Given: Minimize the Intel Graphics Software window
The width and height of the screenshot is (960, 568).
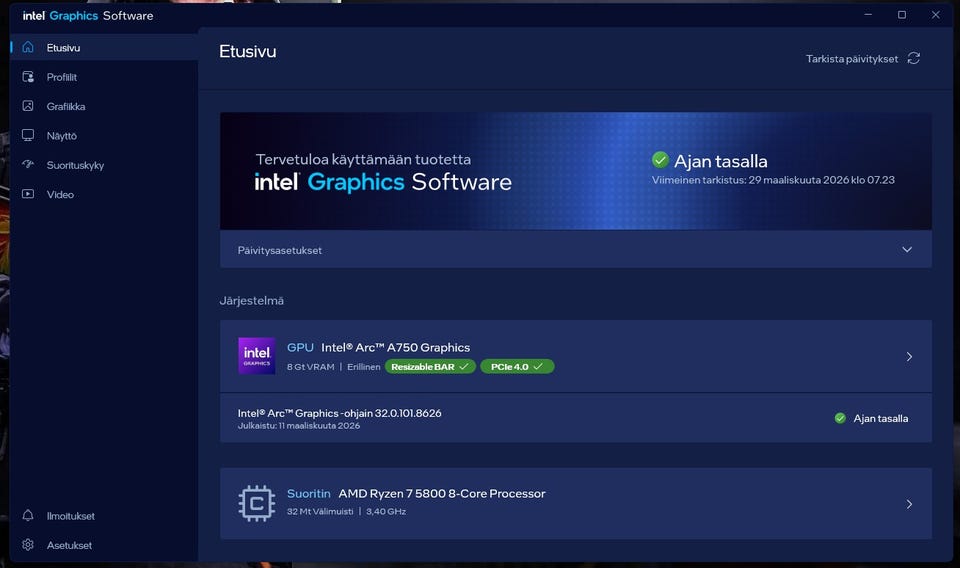Looking at the screenshot, I should (x=868, y=15).
